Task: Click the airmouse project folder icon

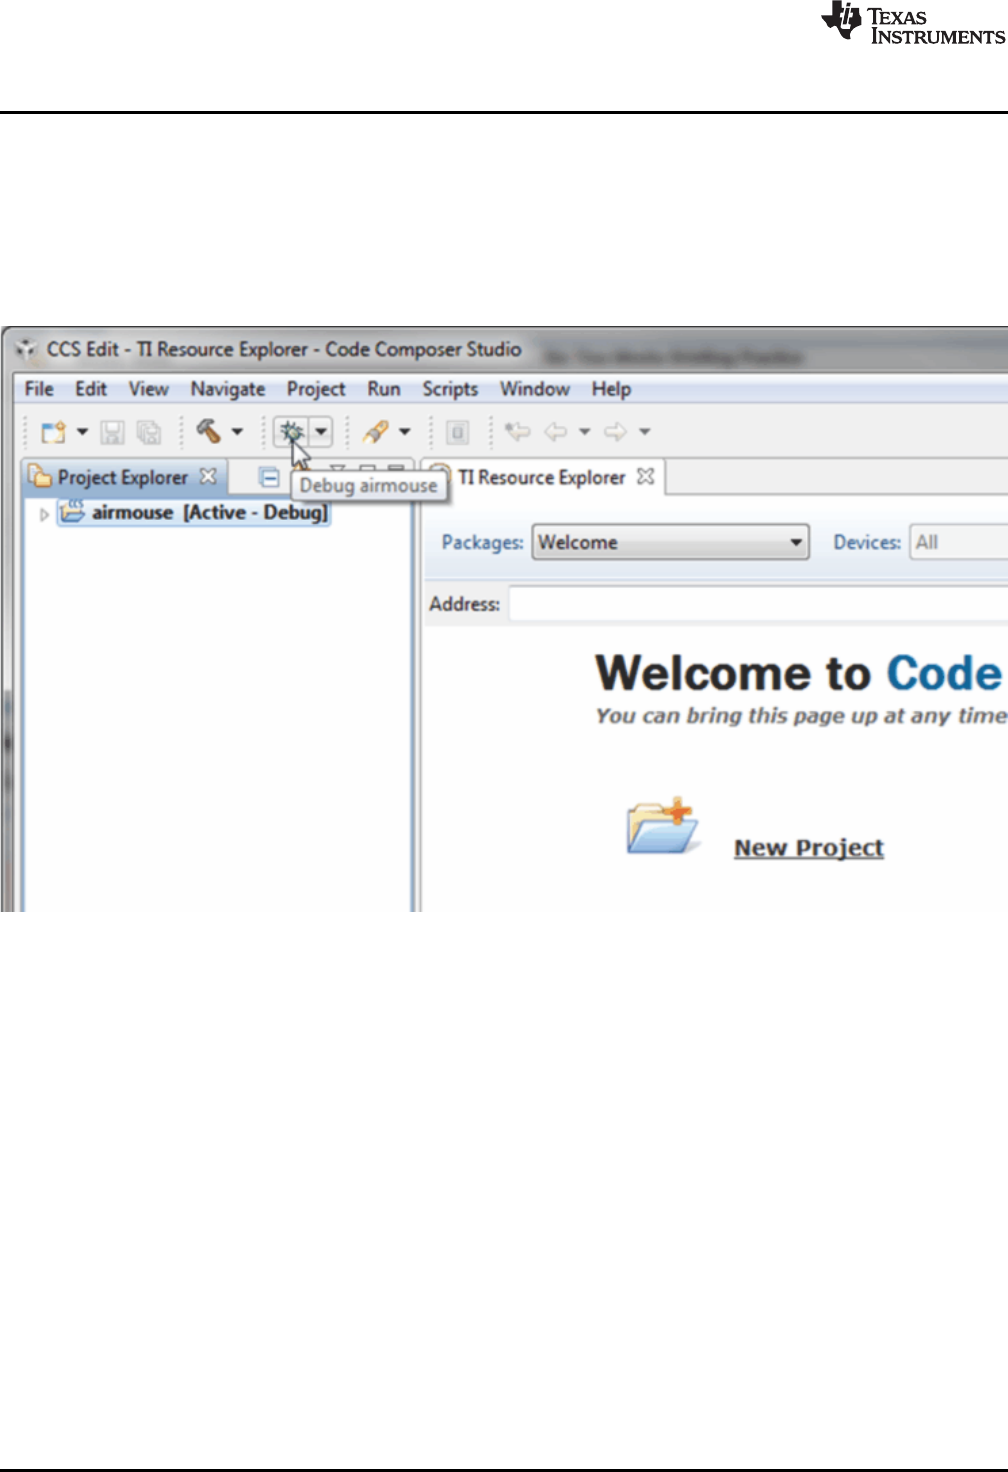Action: click(x=72, y=512)
